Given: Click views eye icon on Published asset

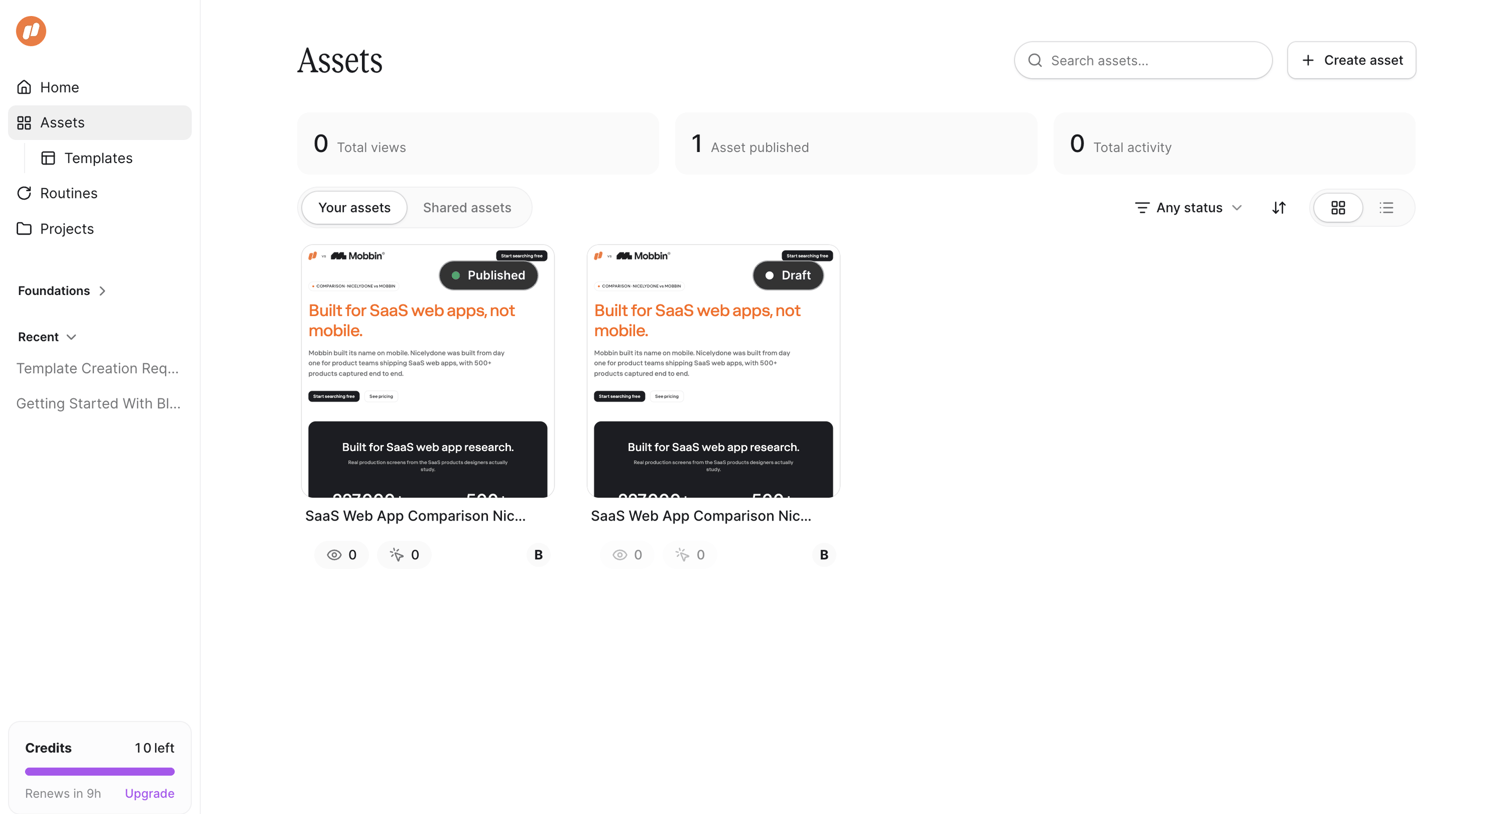Looking at the screenshot, I should click(x=334, y=555).
